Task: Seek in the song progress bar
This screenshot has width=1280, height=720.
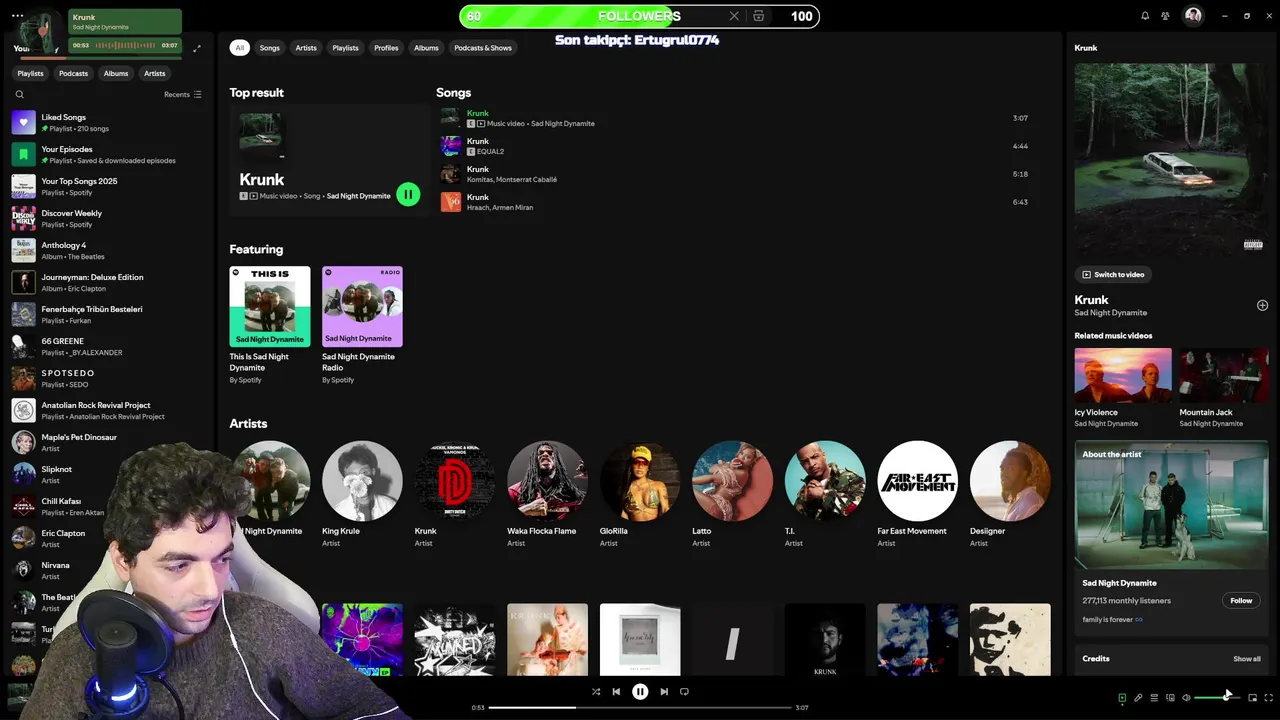Action: [x=640, y=708]
